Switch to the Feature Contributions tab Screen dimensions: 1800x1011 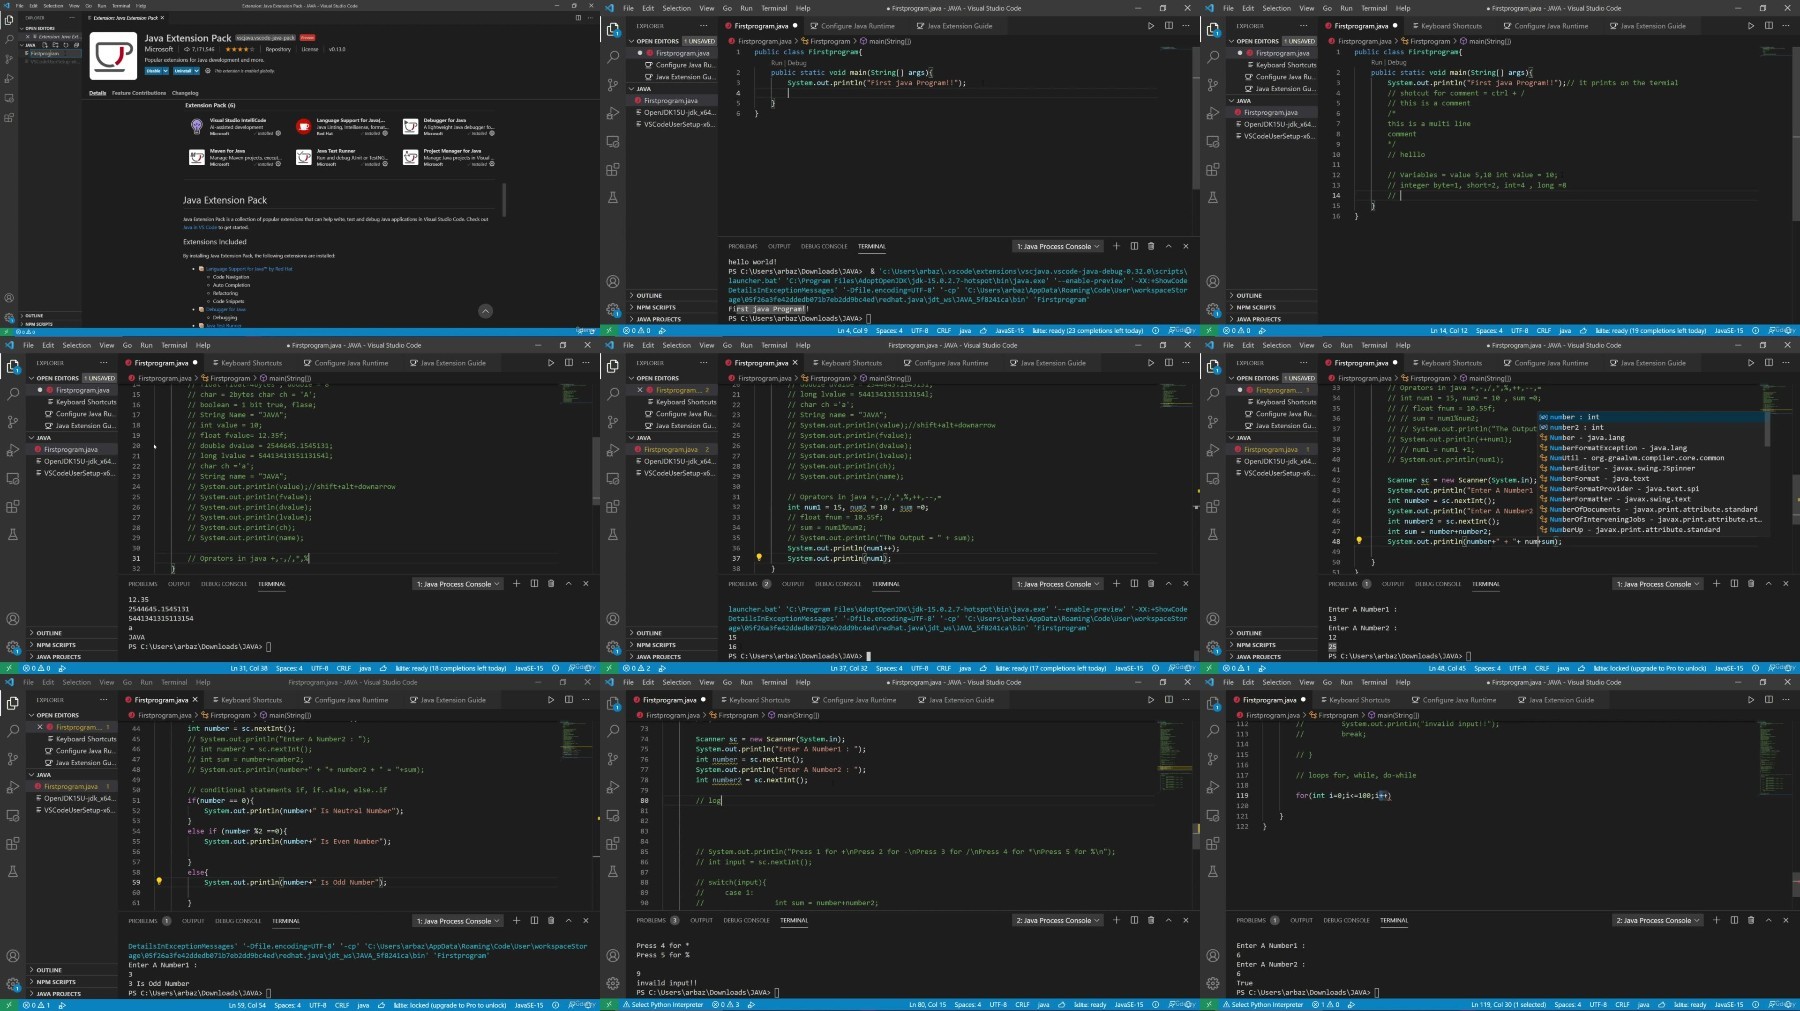[x=139, y=93]
